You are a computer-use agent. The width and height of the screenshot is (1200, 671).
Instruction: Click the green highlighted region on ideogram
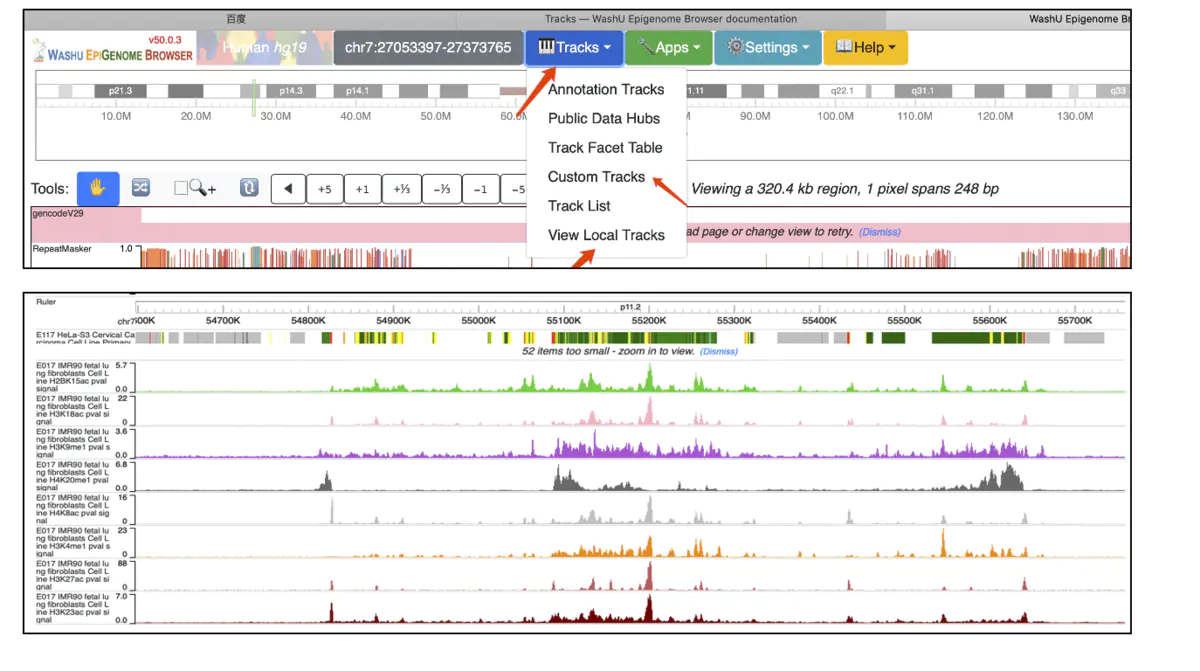pos(255,98)
